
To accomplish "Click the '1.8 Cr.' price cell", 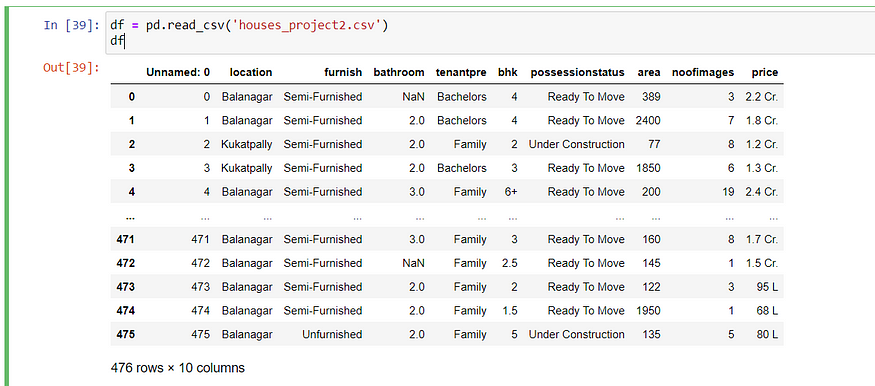I will (x=762, y=121).
